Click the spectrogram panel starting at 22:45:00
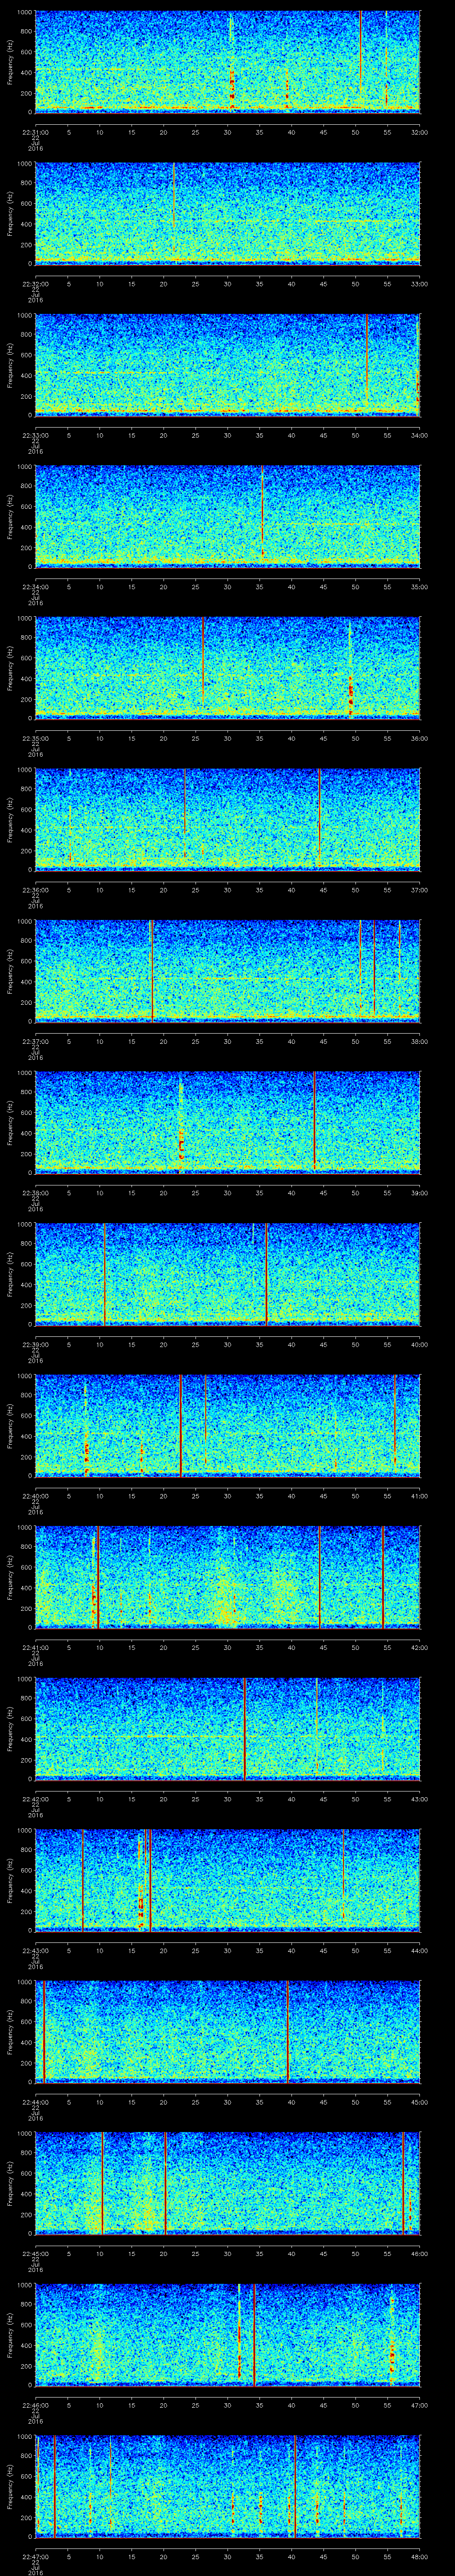 pos(228,2182)
